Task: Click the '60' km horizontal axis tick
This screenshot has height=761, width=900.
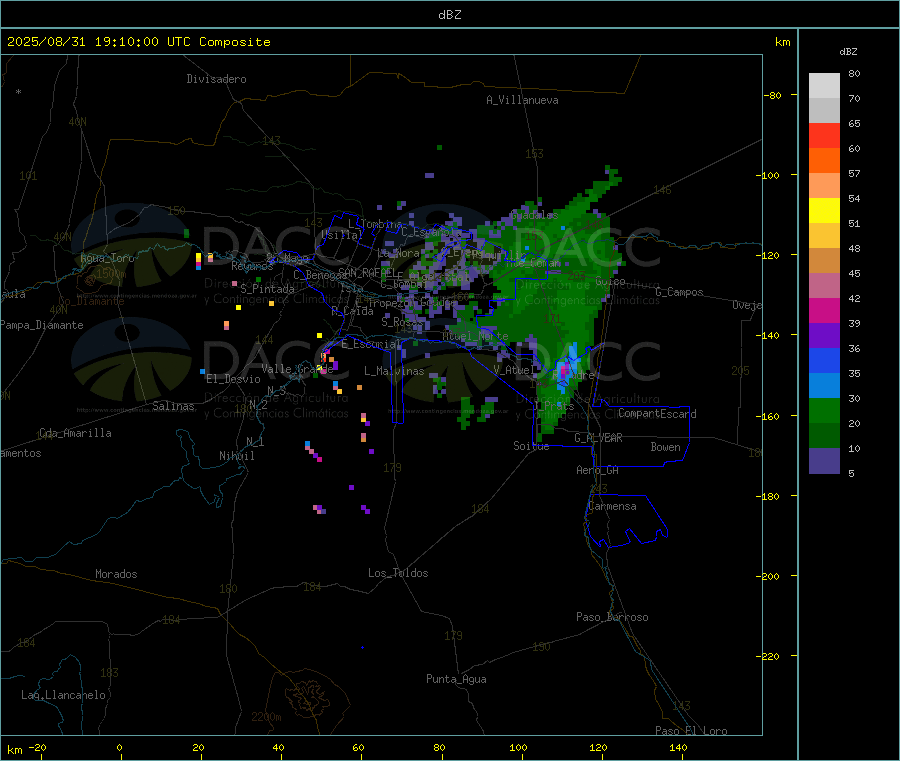Action: click(x=358, y=747)
